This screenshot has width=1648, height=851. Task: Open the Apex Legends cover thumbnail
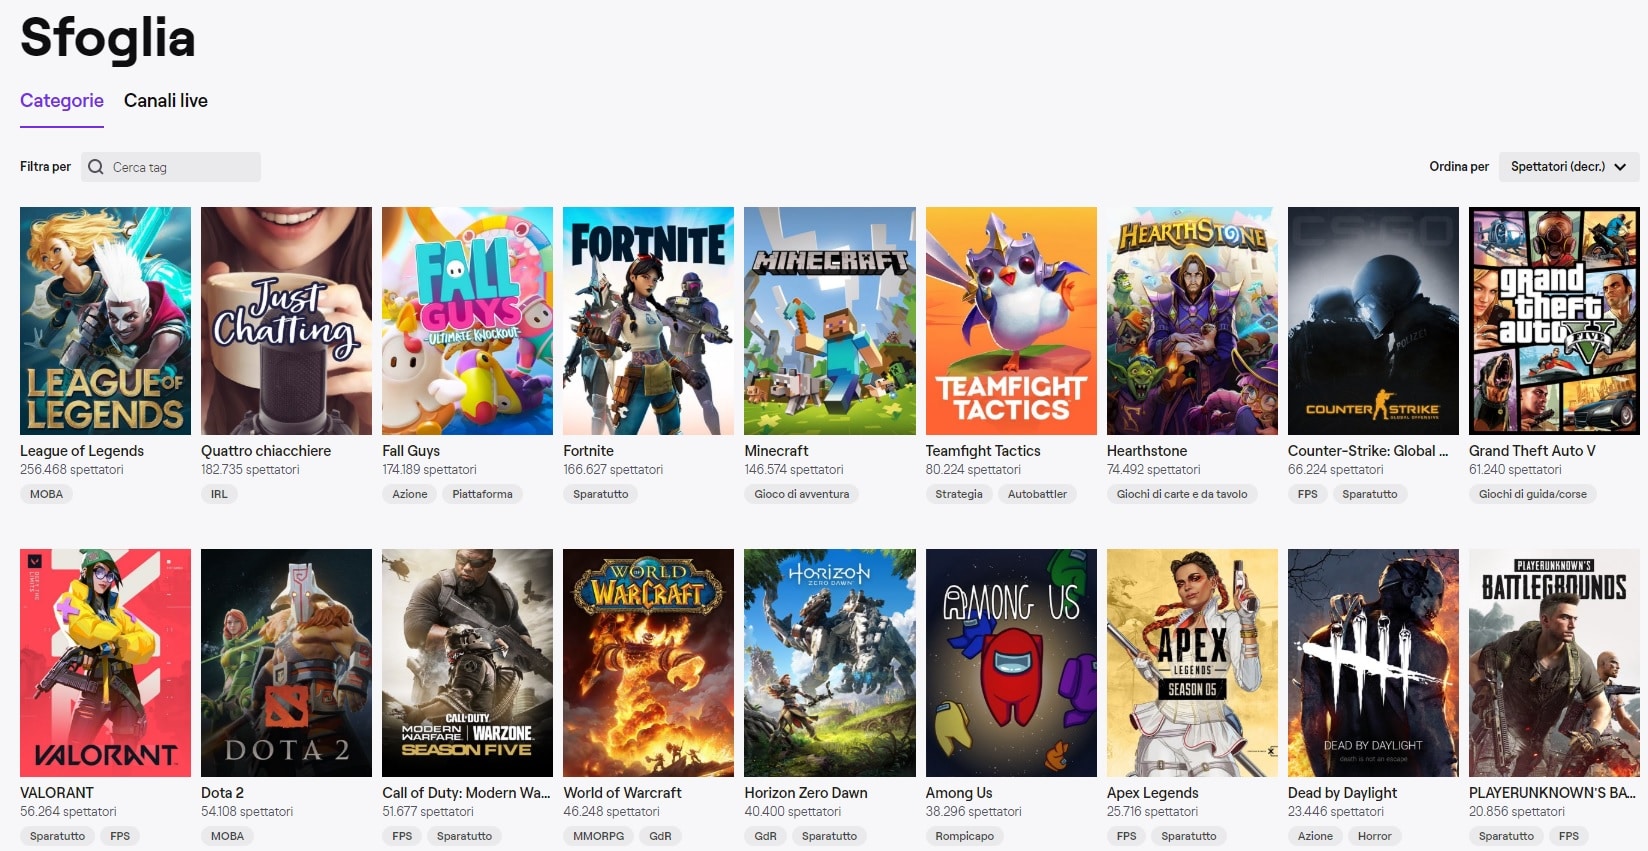[x=1192, y=663]
